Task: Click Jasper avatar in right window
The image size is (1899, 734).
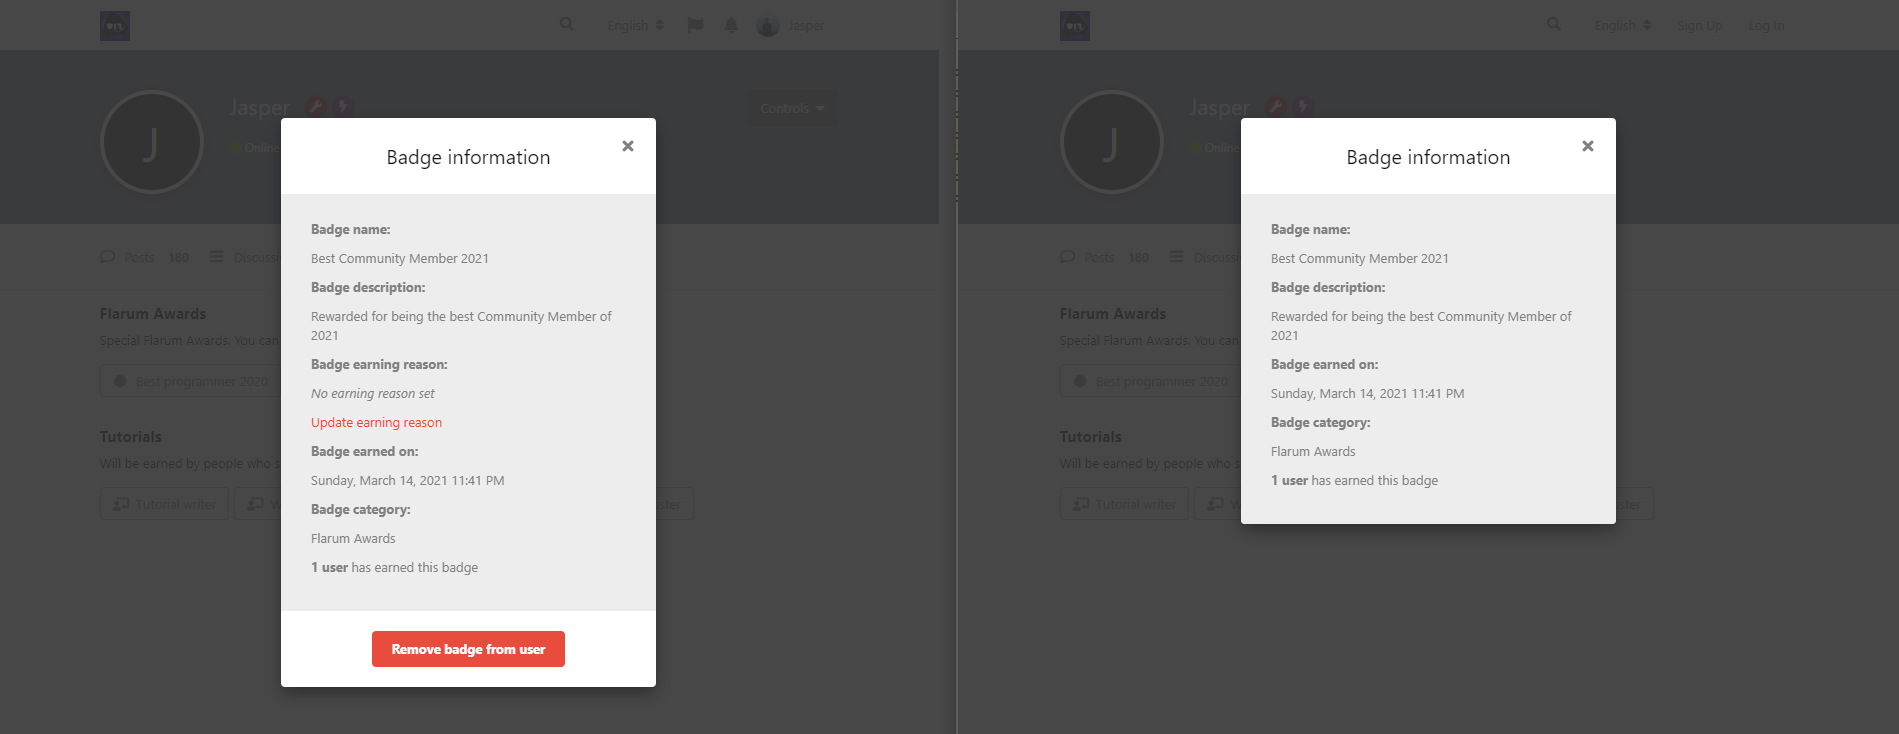Action: pos(1112,142)
